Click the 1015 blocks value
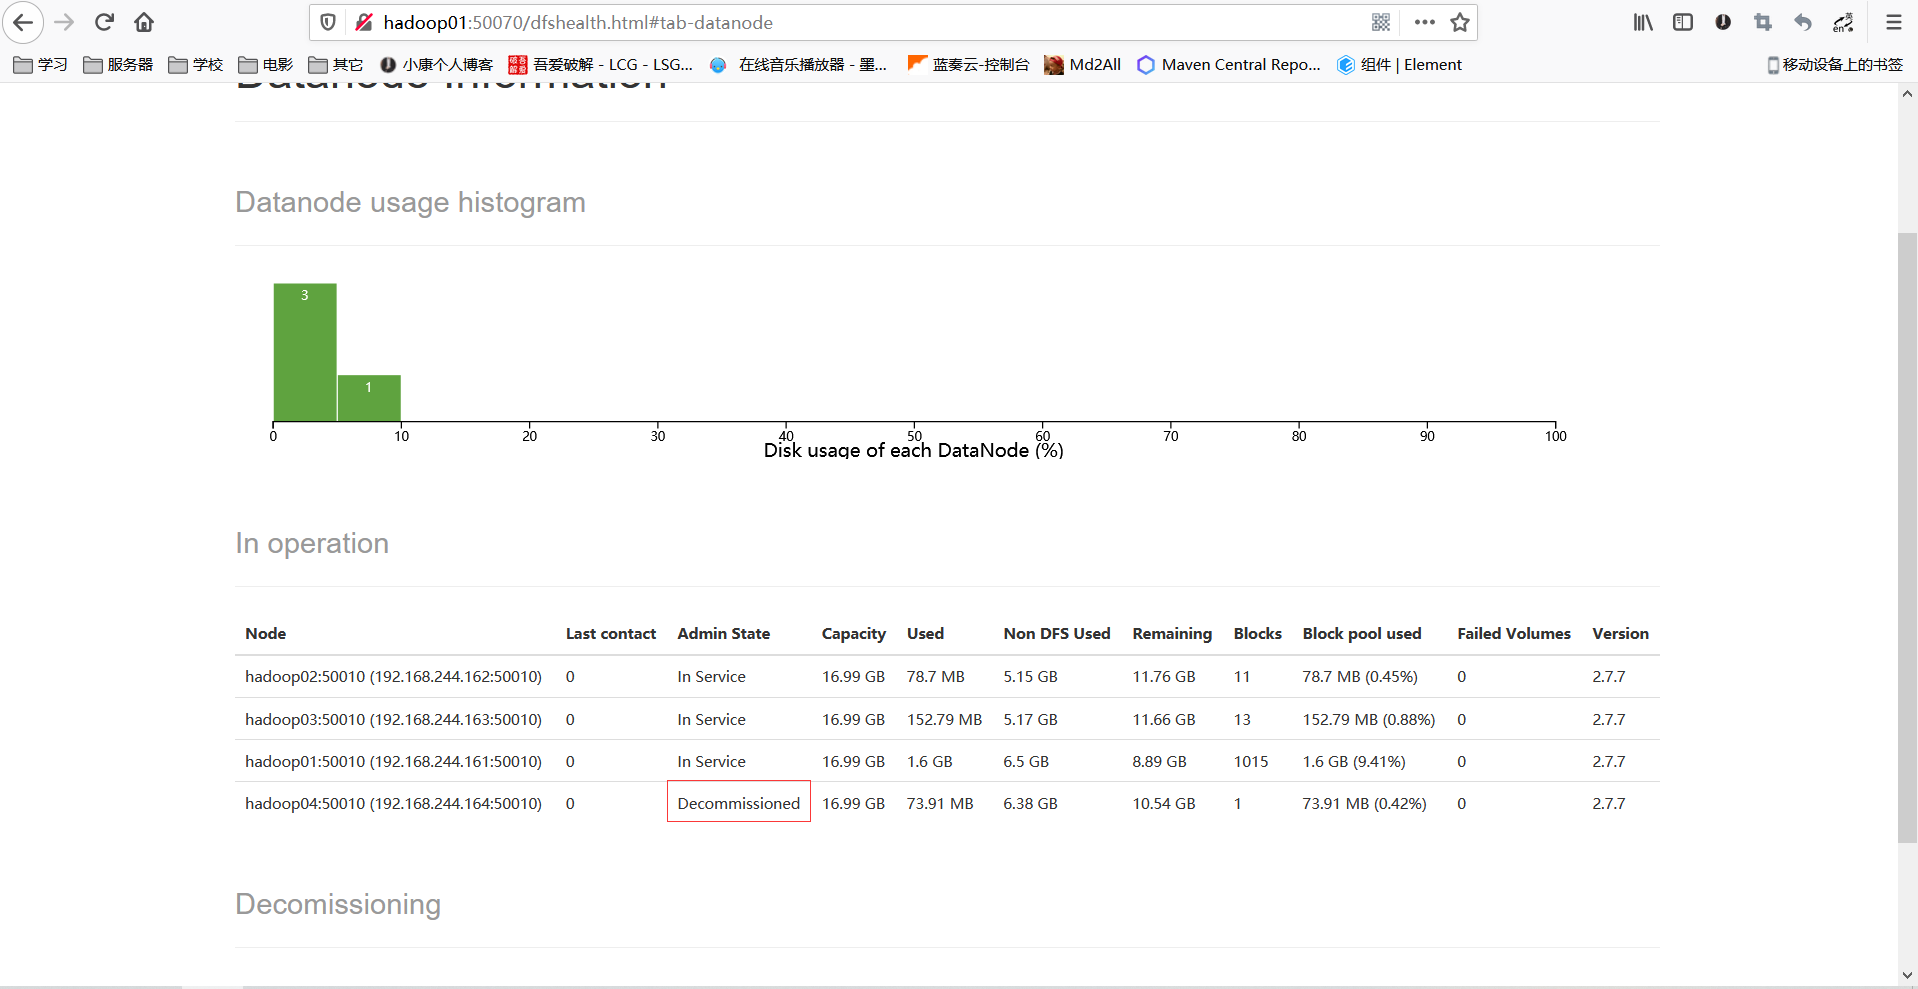This screenshot has width=1918, height=989. tap(1251, 762)
